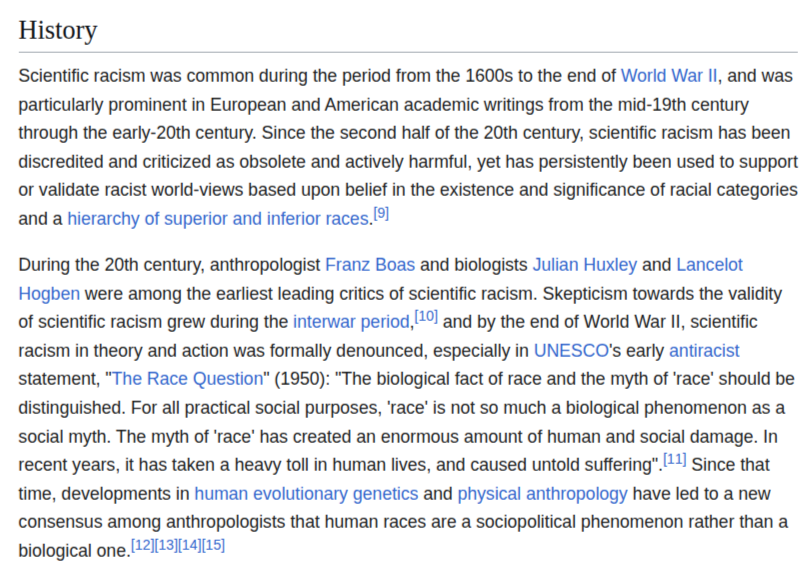Image resolution: width=810 pixels, height=580 pixels.
Task: Open the Julian Huxley link
Action: pyautogui.click(x=584, y=265)
